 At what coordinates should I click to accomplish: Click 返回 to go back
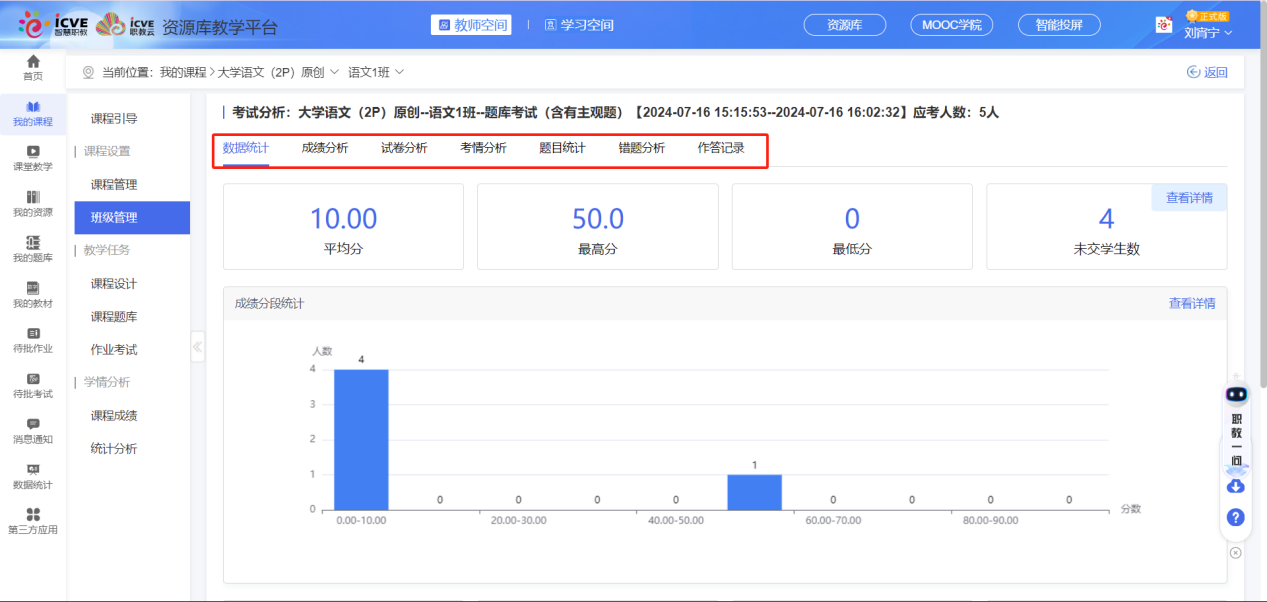pos(1207,72)
